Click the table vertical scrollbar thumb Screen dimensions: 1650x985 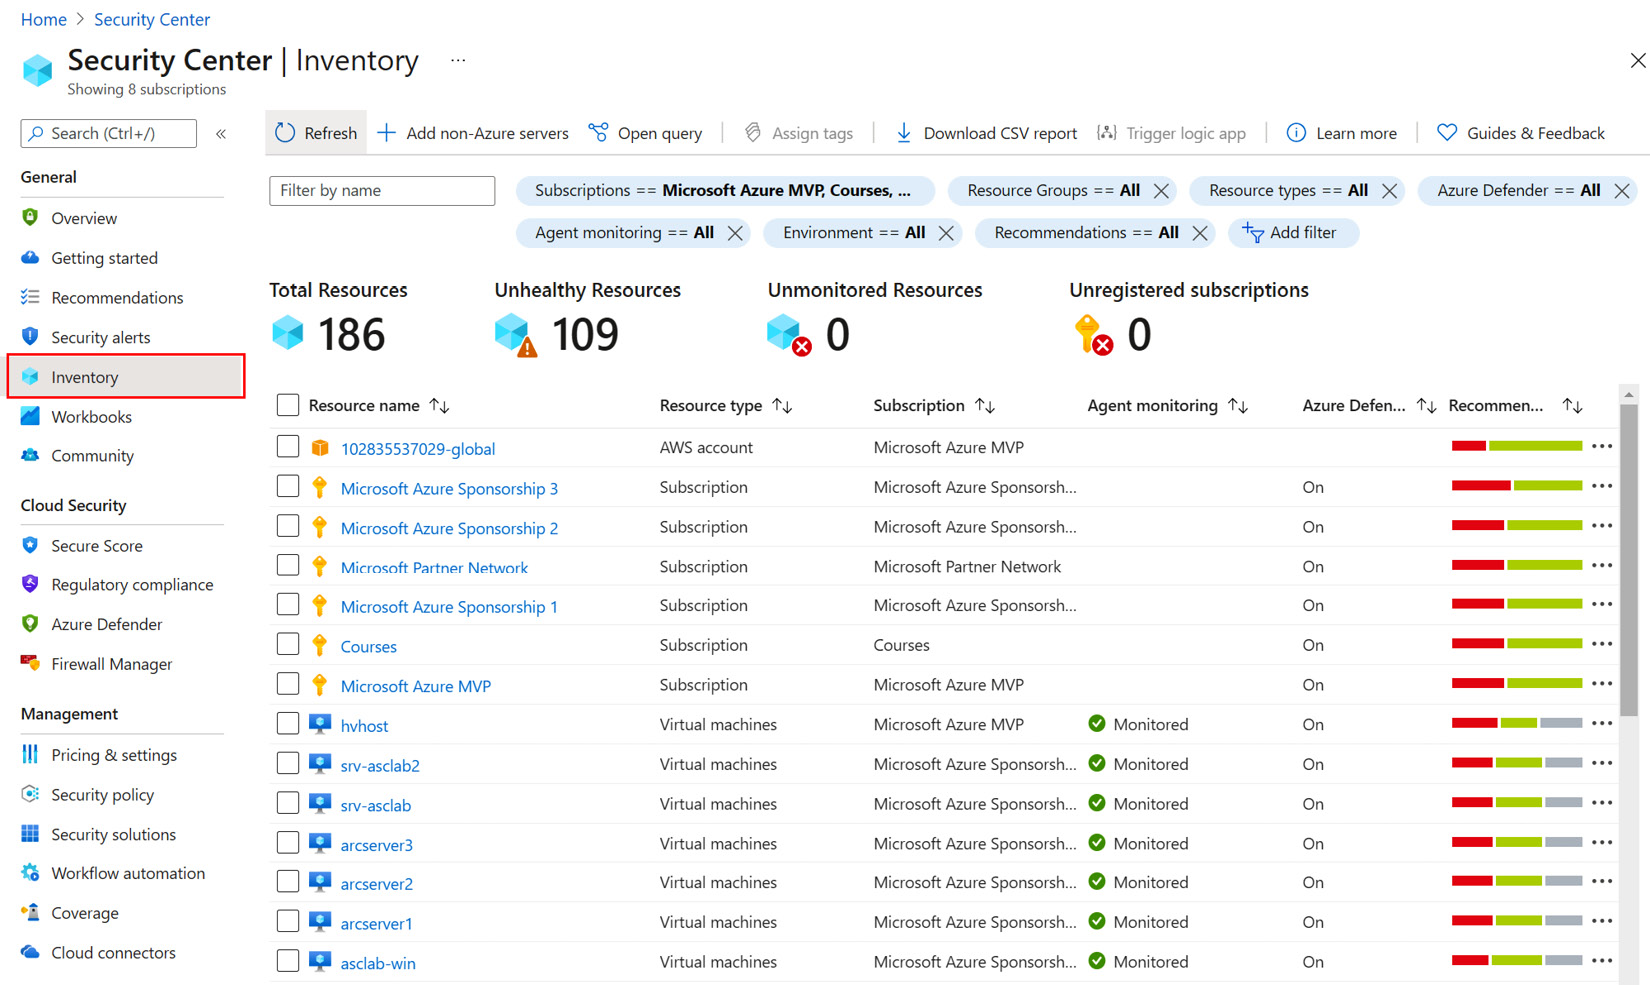coord(1629,560)
